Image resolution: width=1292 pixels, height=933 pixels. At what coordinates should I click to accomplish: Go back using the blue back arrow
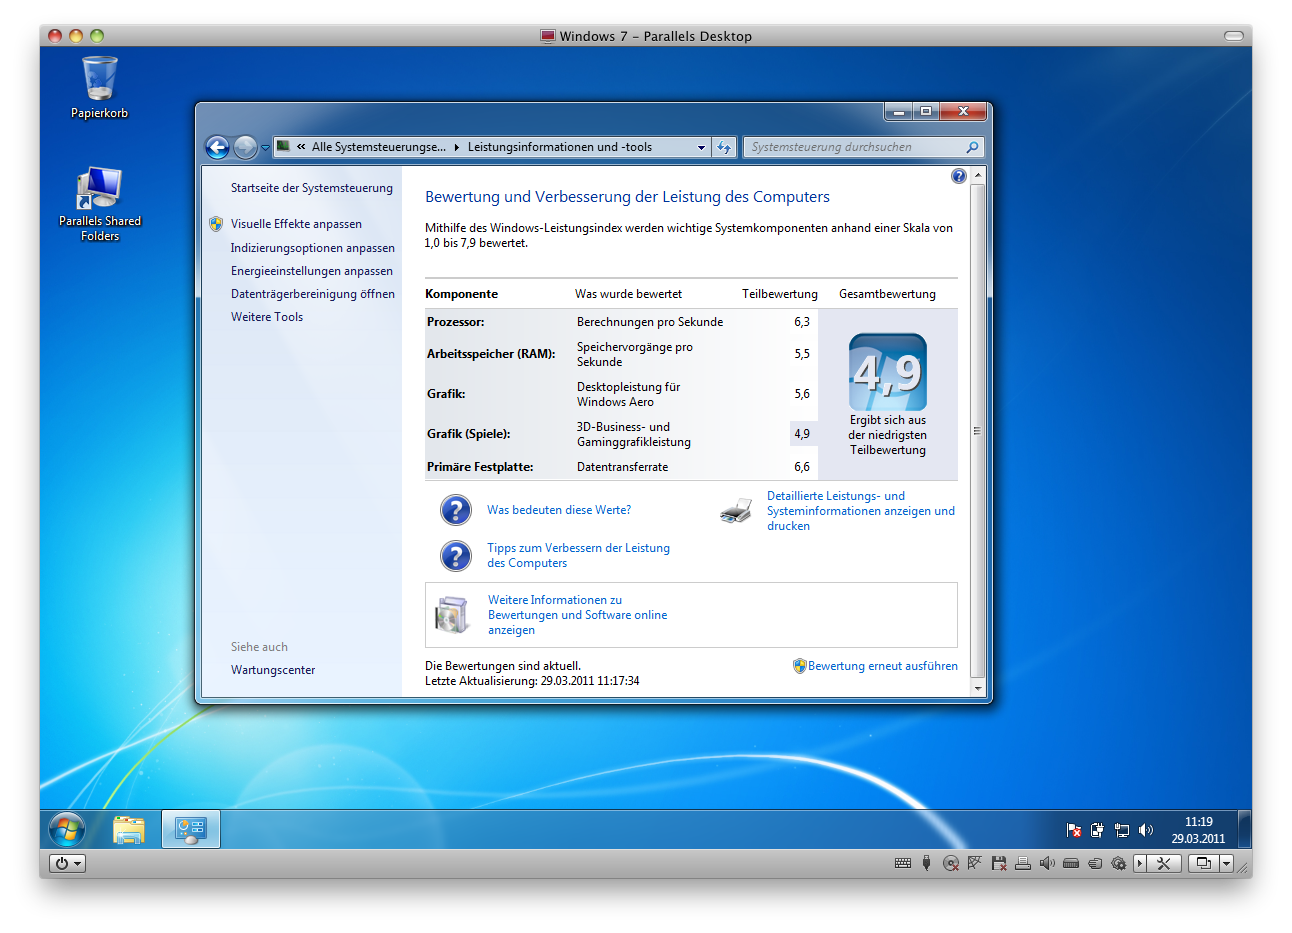217,147
